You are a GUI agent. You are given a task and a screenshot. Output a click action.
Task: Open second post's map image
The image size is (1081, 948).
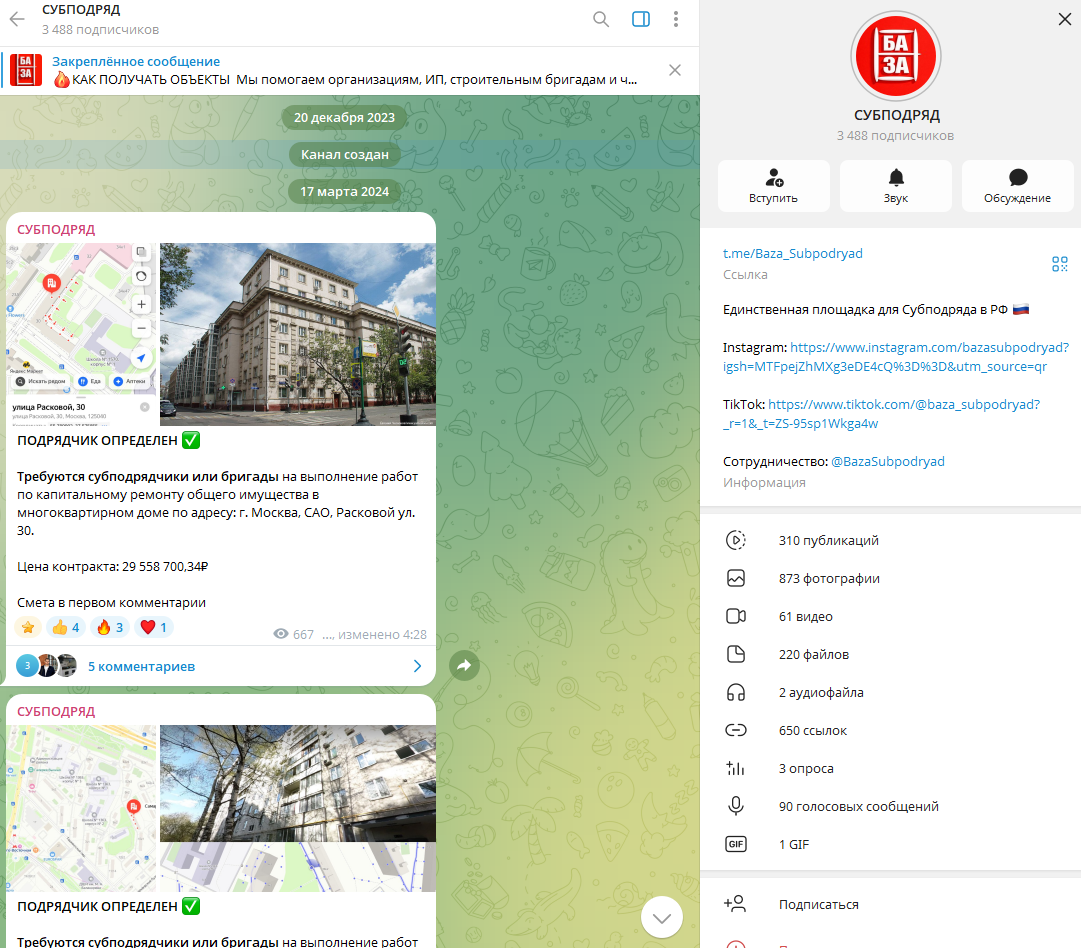click(81, 808)
